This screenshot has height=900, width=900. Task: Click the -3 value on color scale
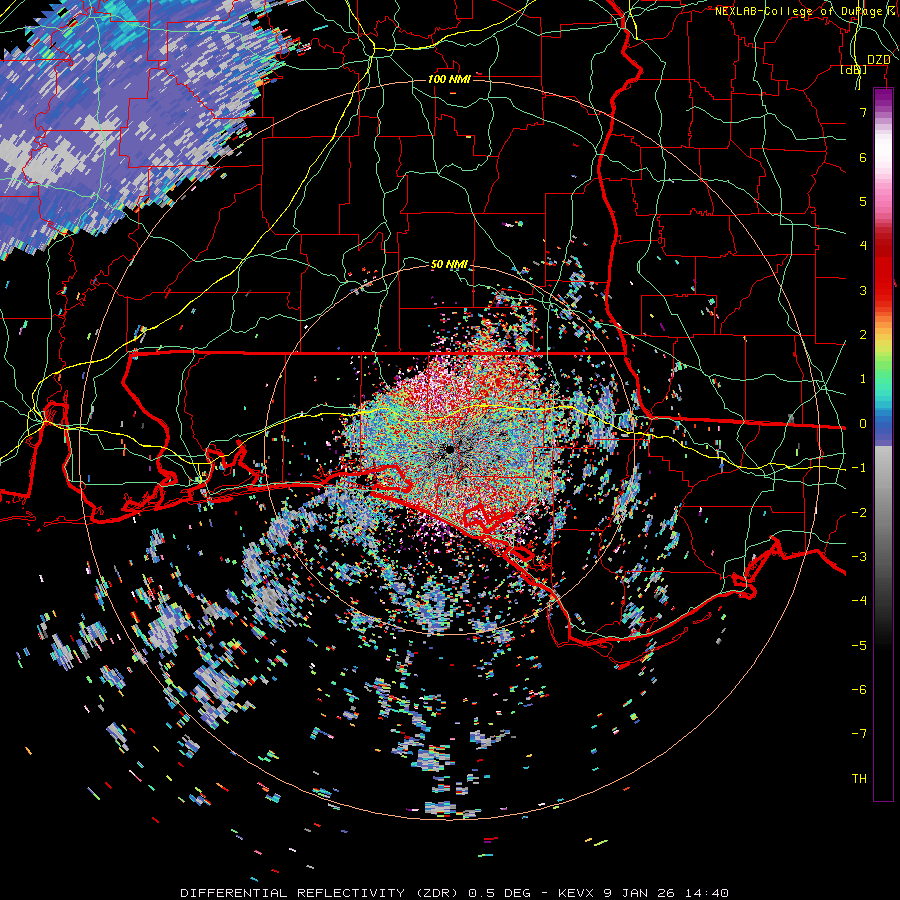tap(859, 557)
